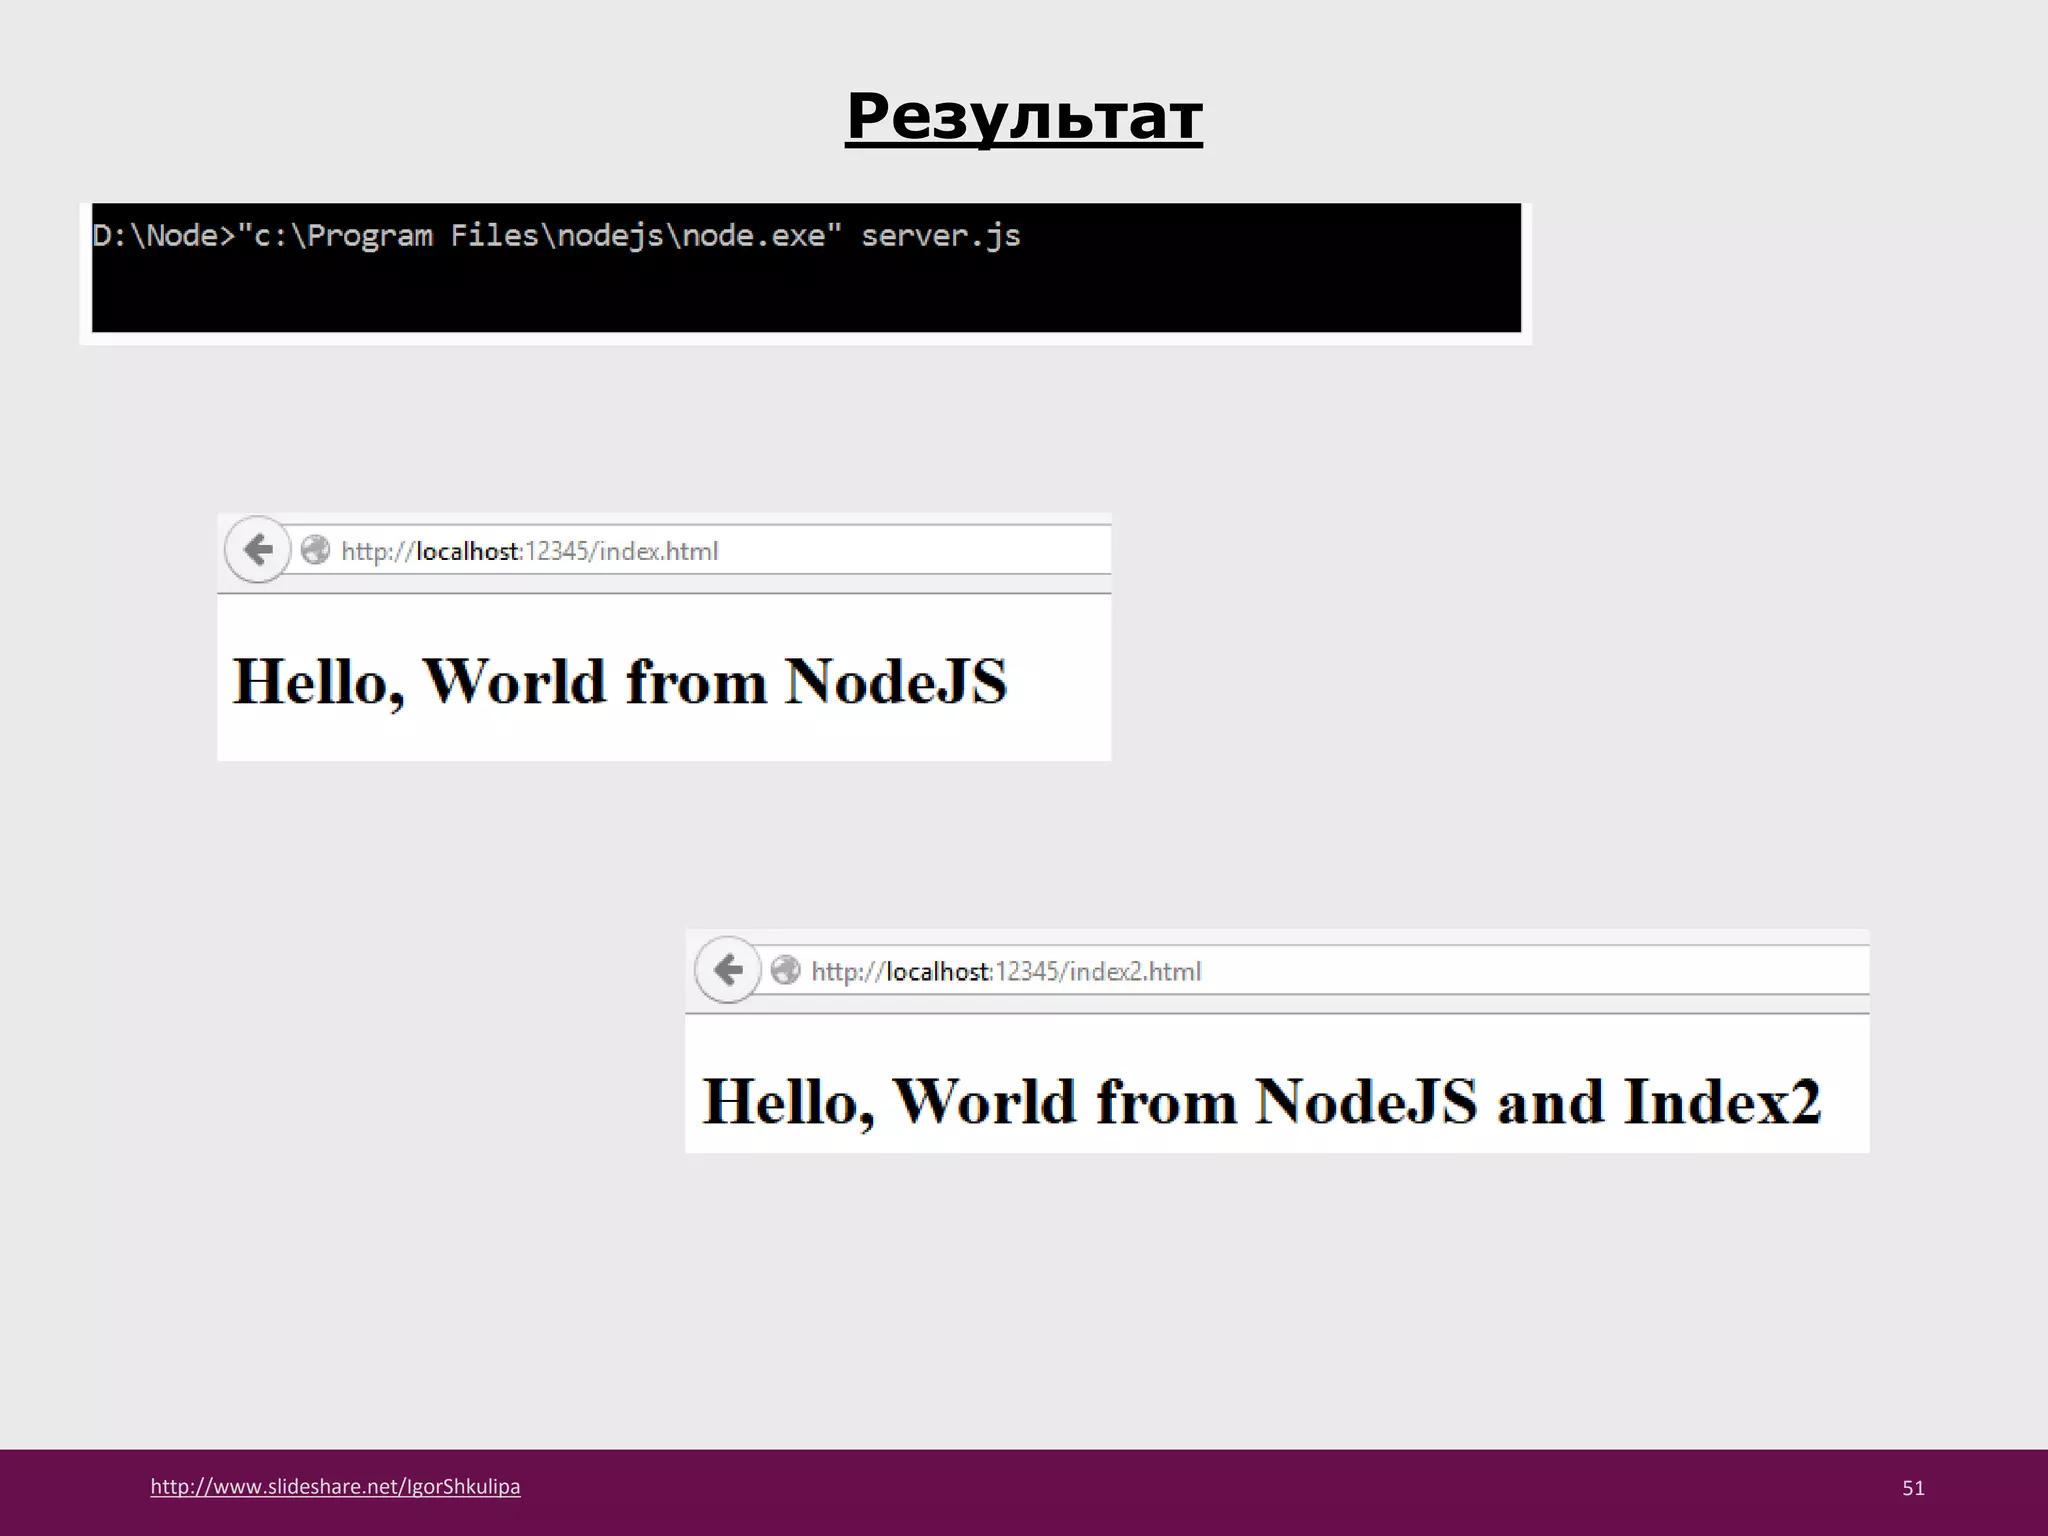Click back arrow in index2.html browser
The image size is (2048, 1536).
728,969
